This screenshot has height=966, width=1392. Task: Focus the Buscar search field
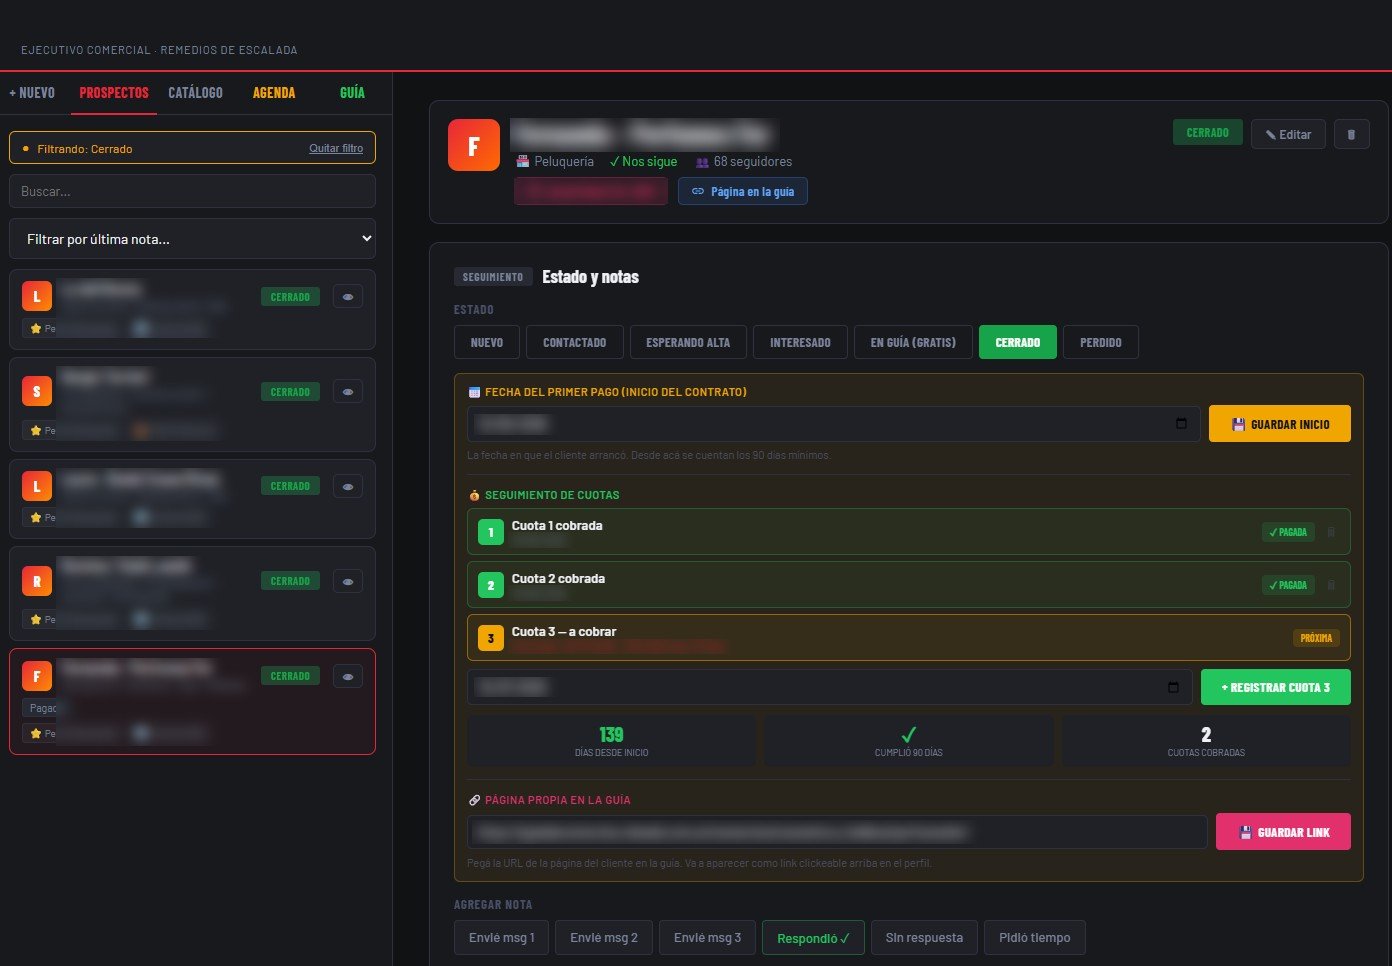point(193,191)
